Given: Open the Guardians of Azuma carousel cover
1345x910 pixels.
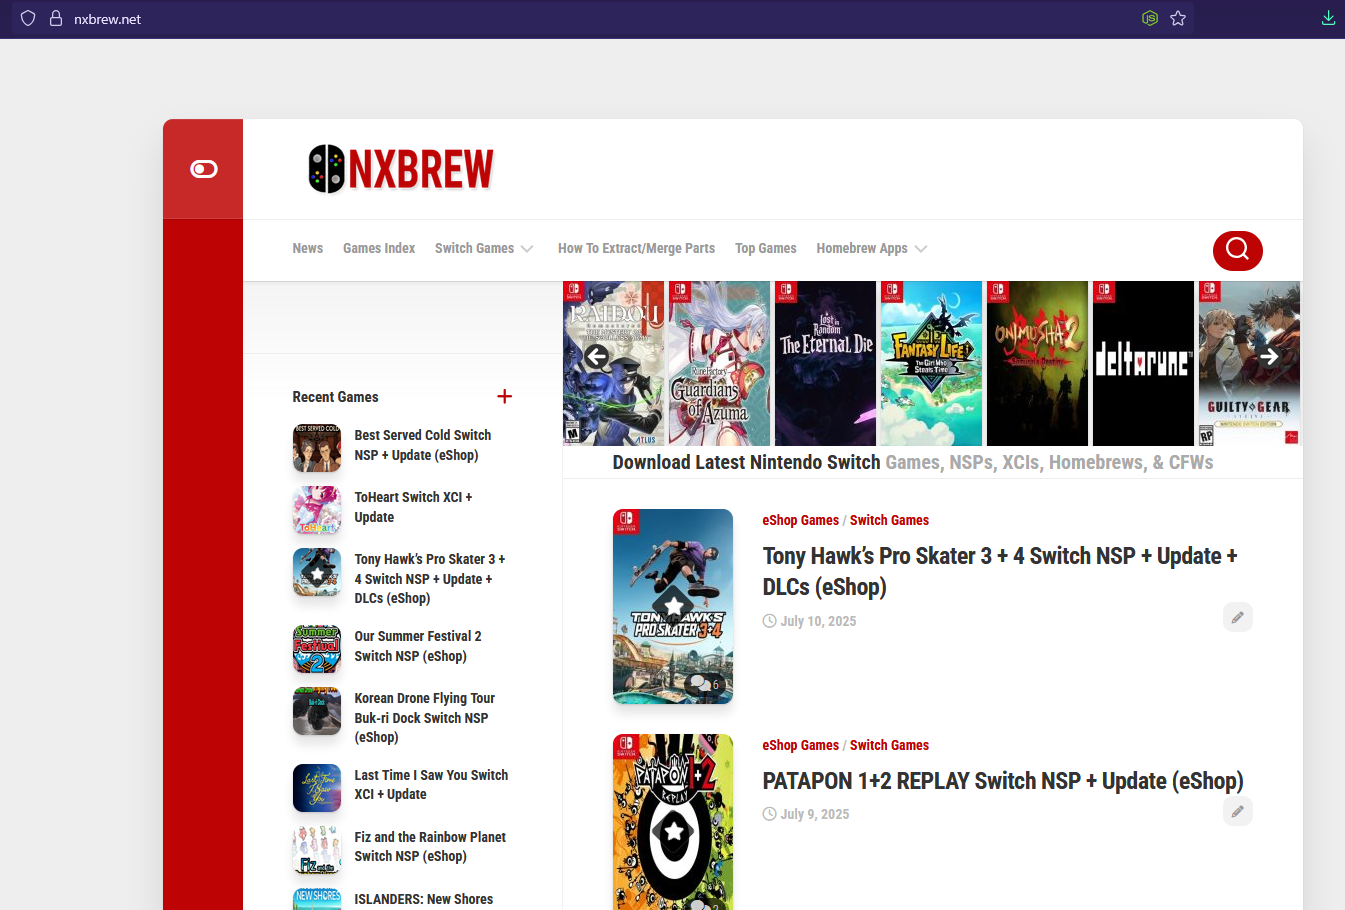Looking at the screenshot, I should pos(720,363).
